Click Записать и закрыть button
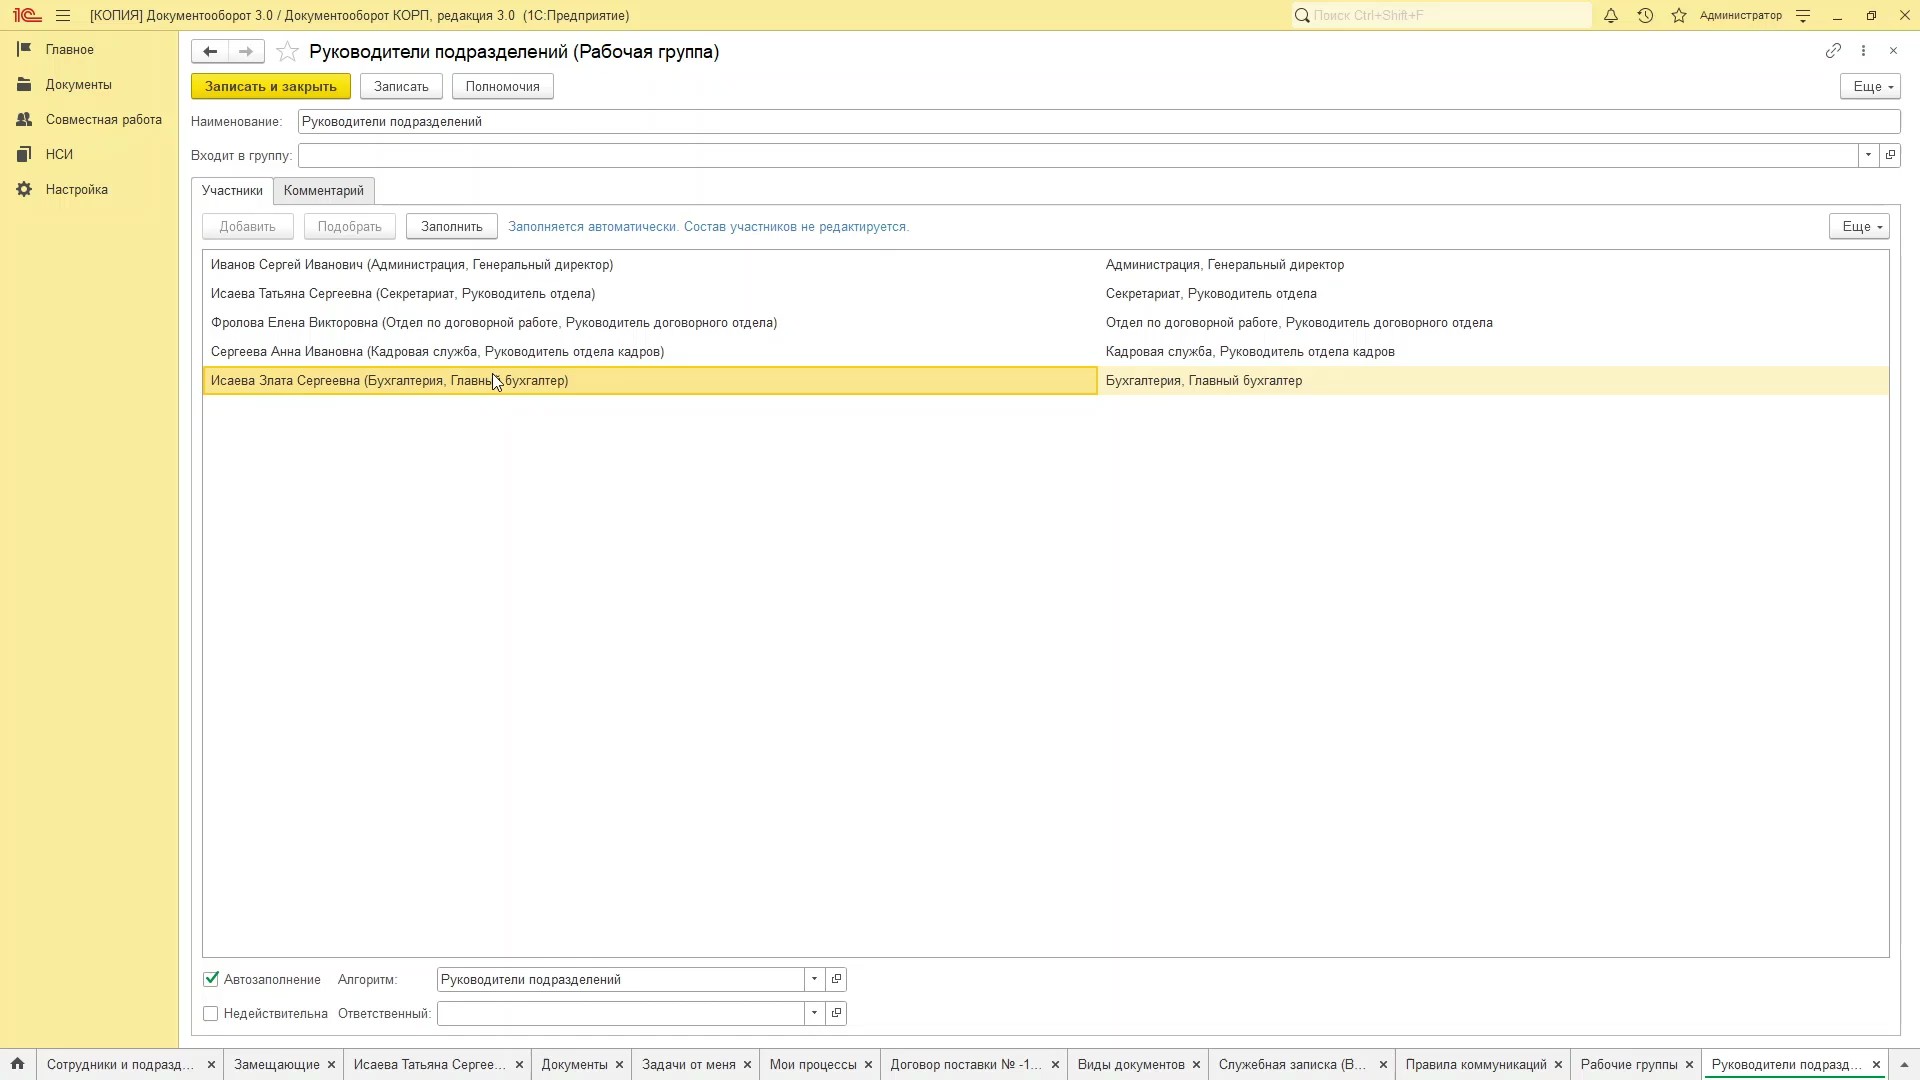The image size is (1920, 1080). pyautogui.click(x=270, y=86)
